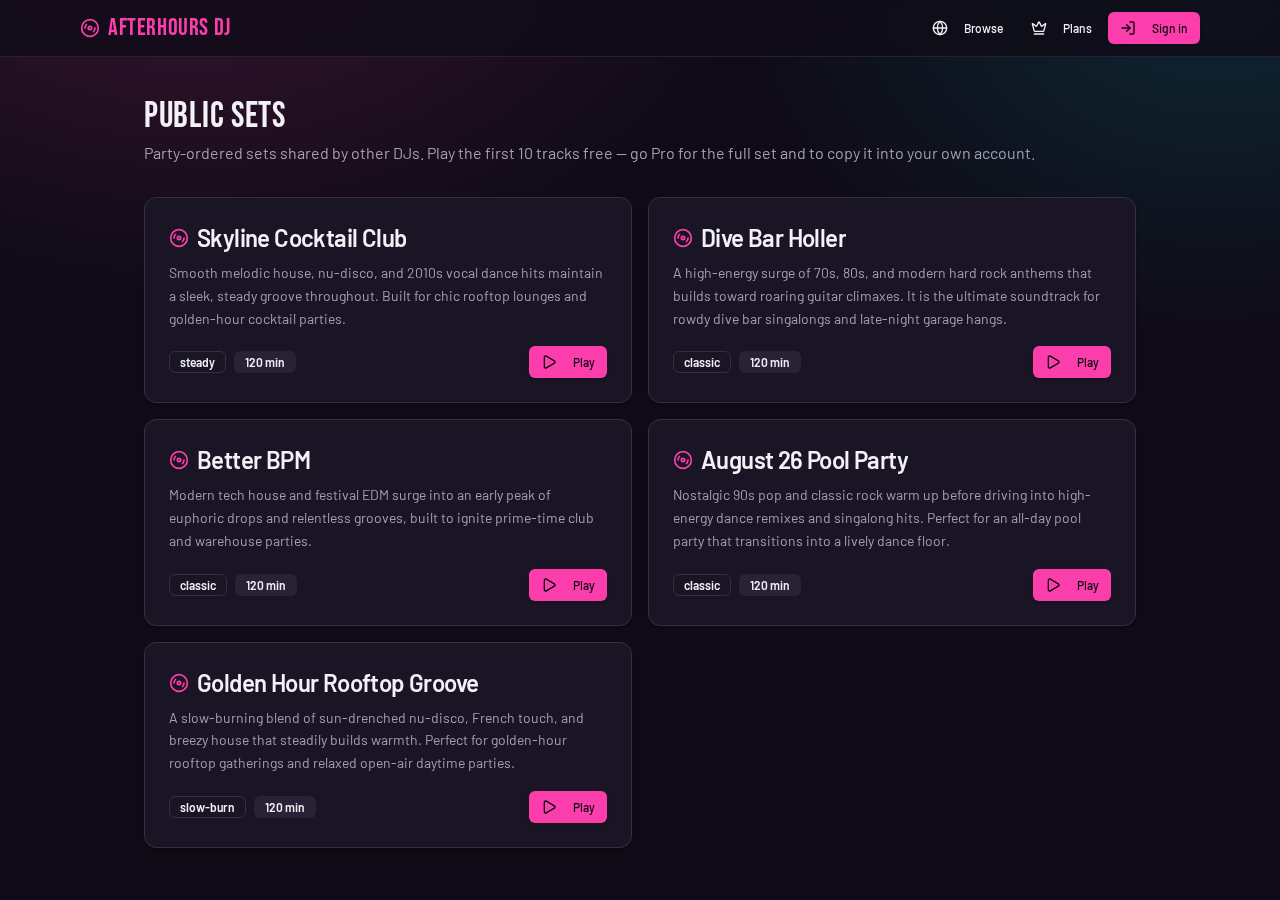Viewport: 1280px width, 900px height.
Task: Click the '120 min' badge on Dive Bar Holler
Action: [770, 362]
